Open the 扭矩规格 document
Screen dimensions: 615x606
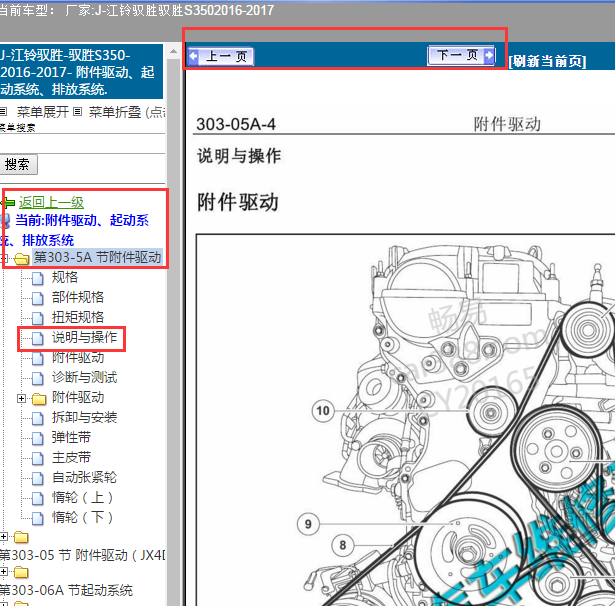click(78, 317)
